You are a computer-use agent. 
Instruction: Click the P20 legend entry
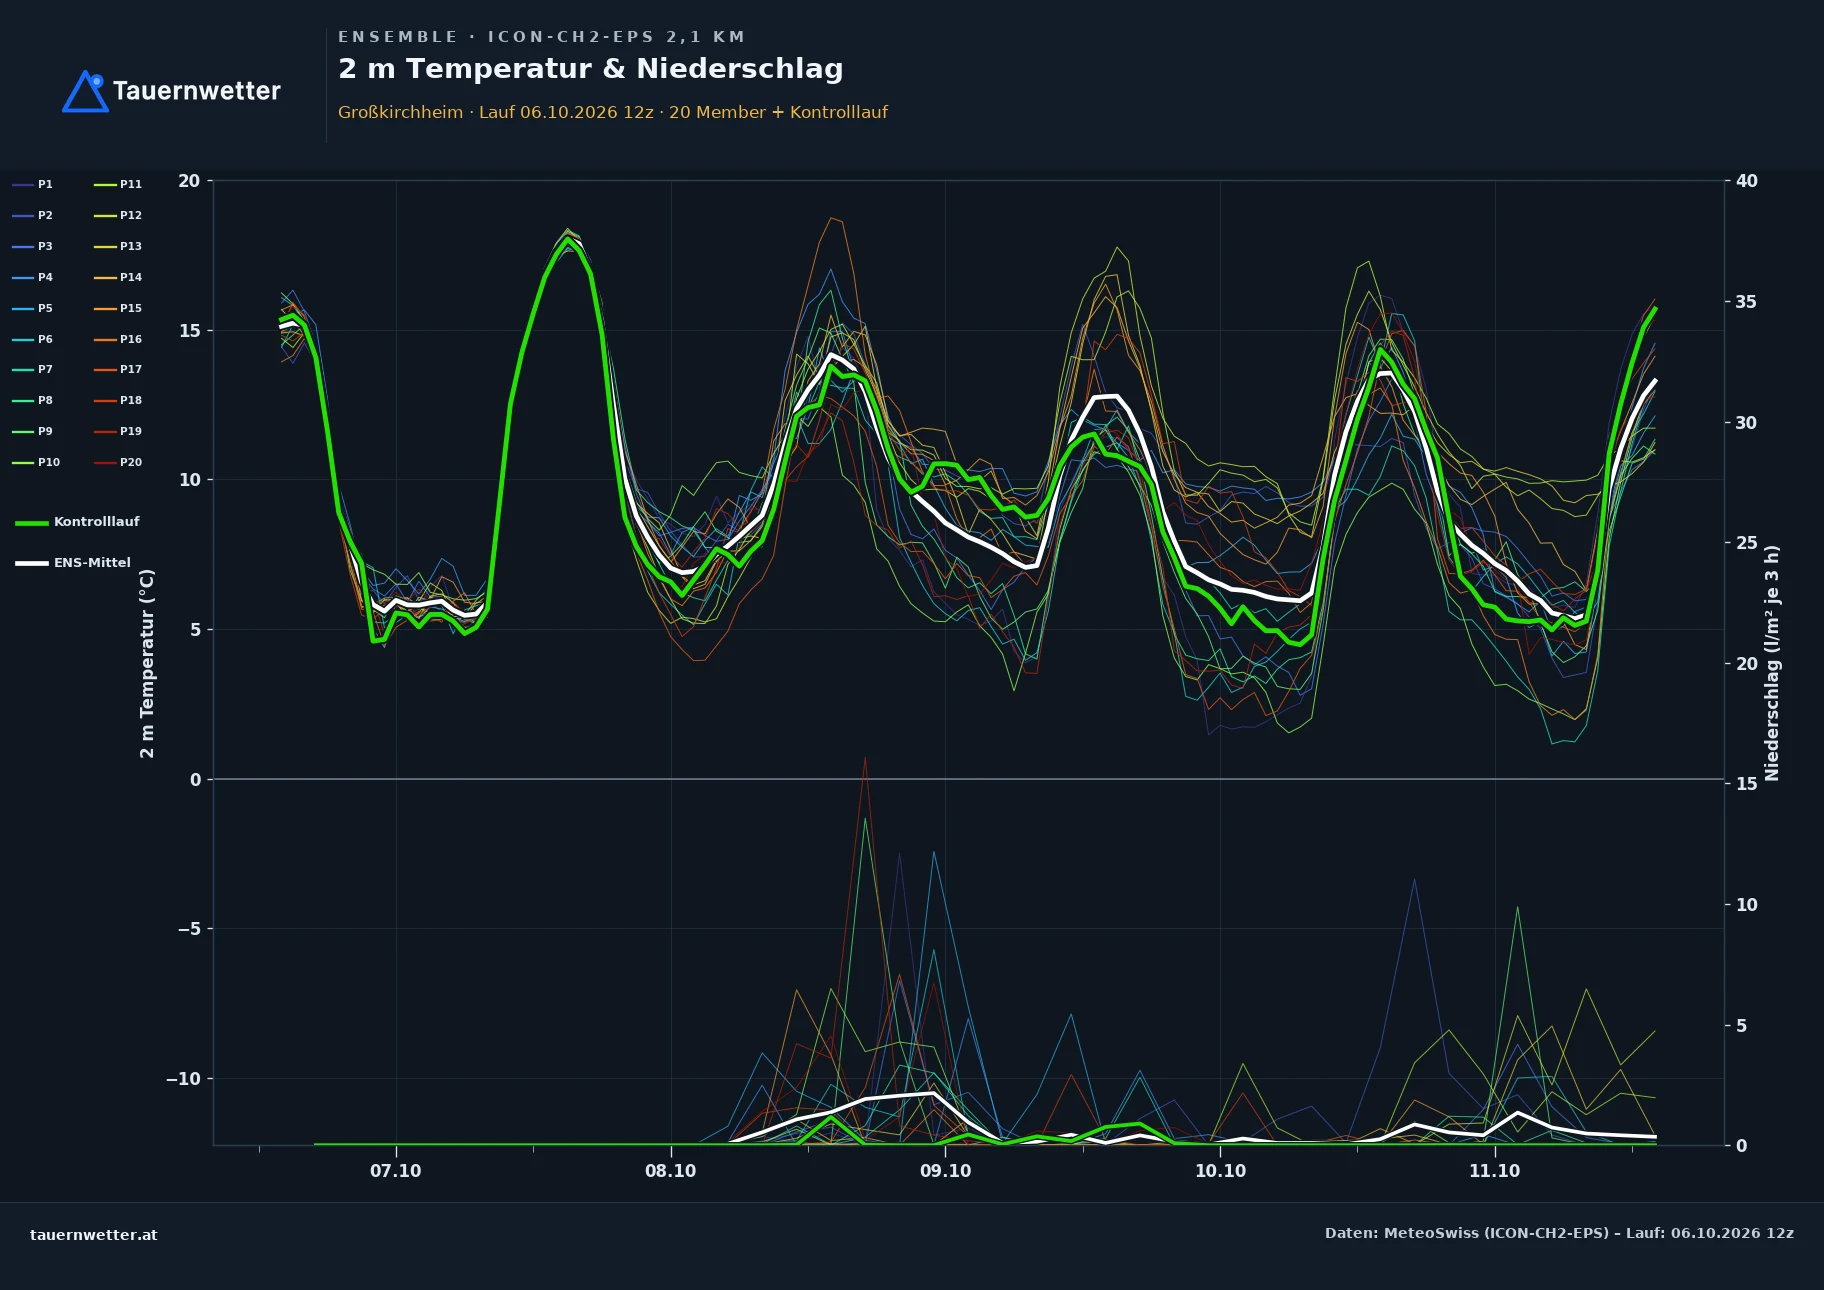pos(118,462)
